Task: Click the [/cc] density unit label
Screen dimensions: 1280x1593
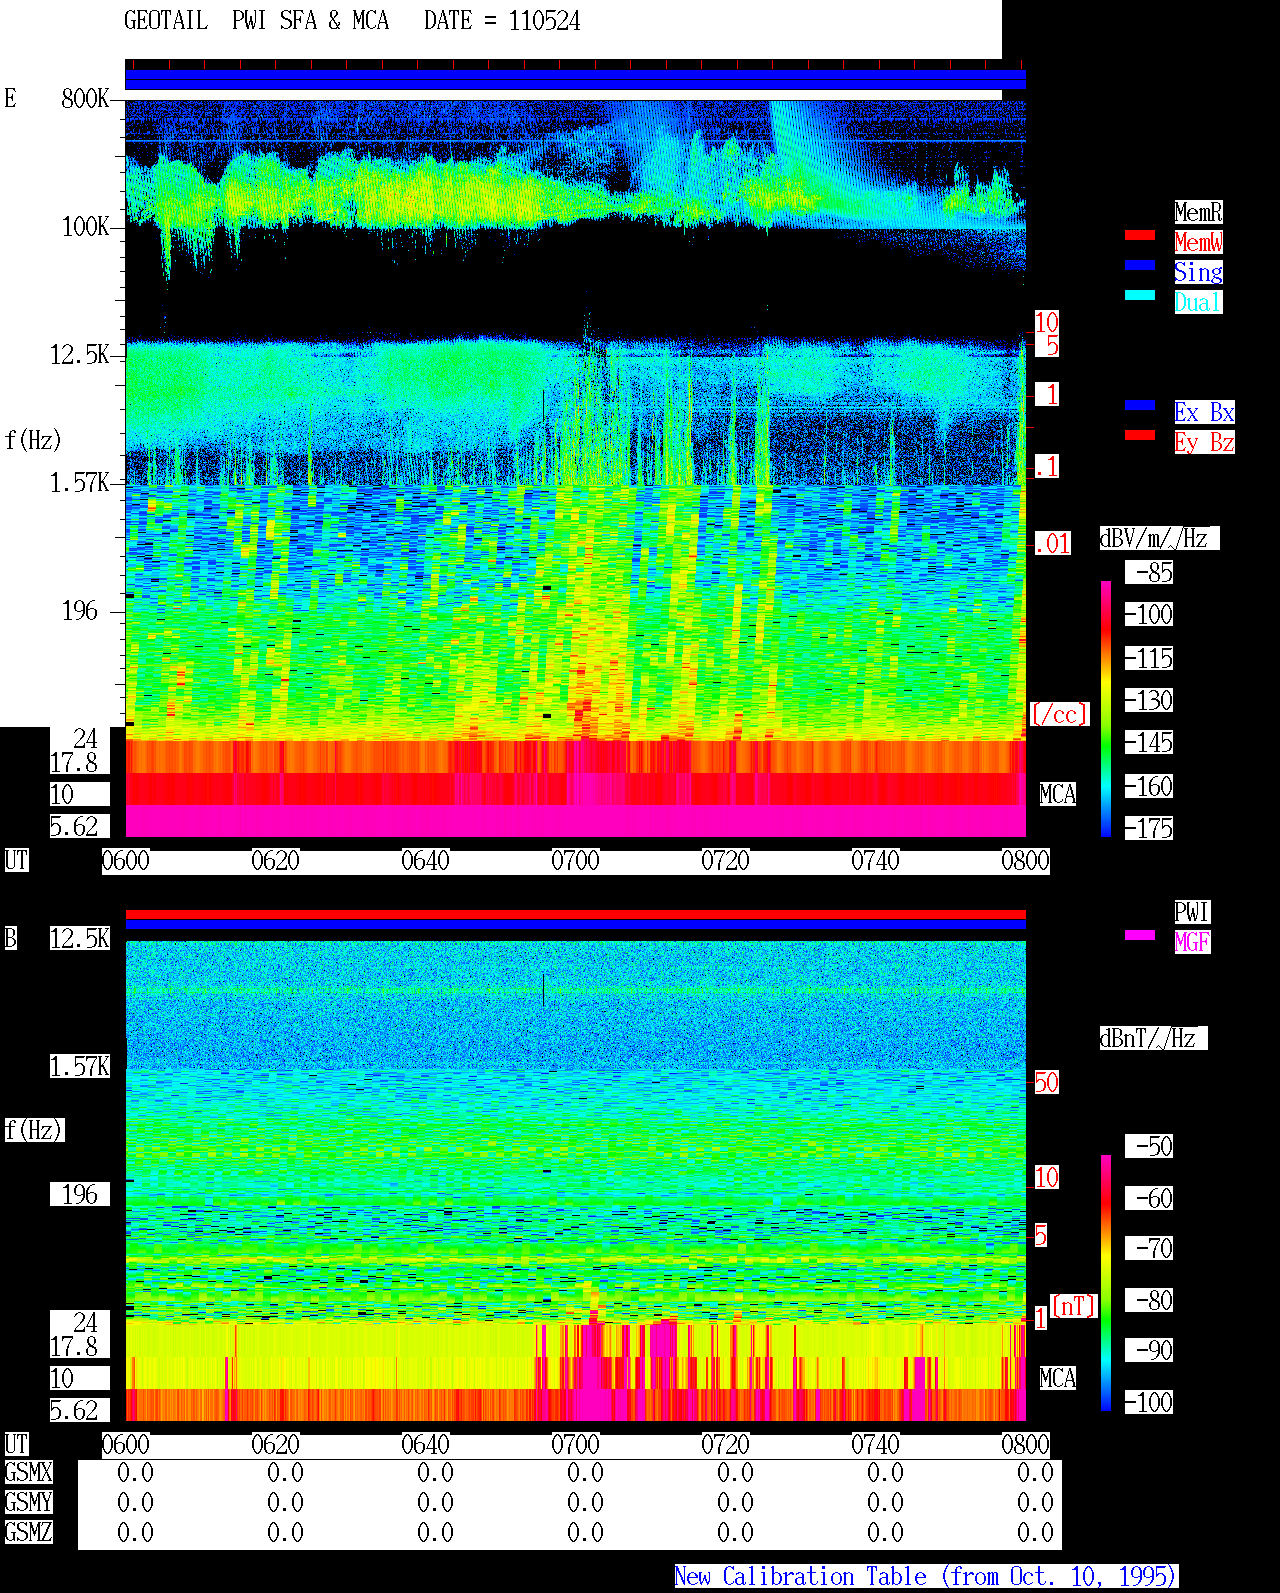Action: pos(1059,714)
